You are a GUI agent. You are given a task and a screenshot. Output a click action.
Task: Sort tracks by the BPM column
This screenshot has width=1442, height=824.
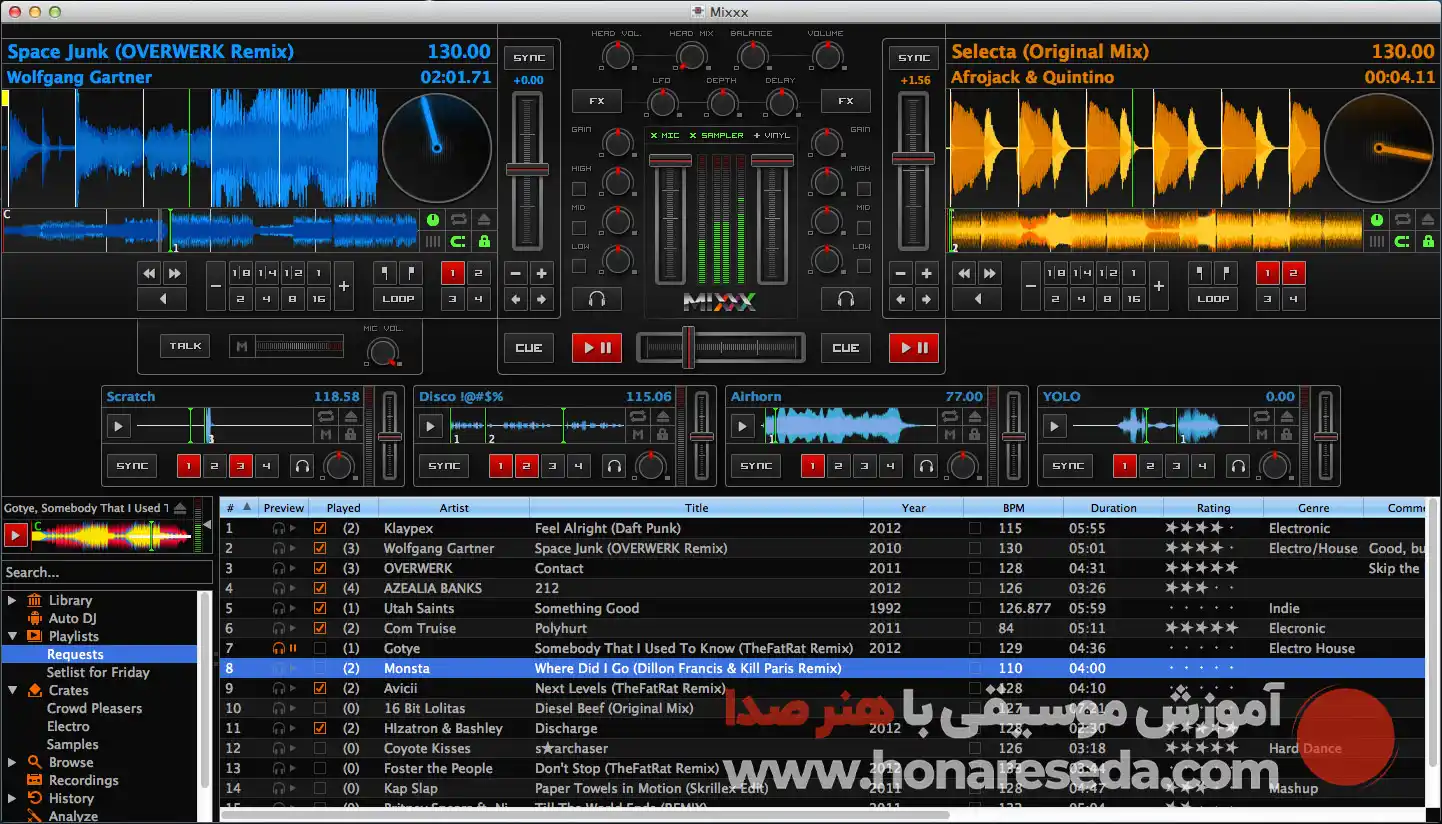tap(1014, 508)
